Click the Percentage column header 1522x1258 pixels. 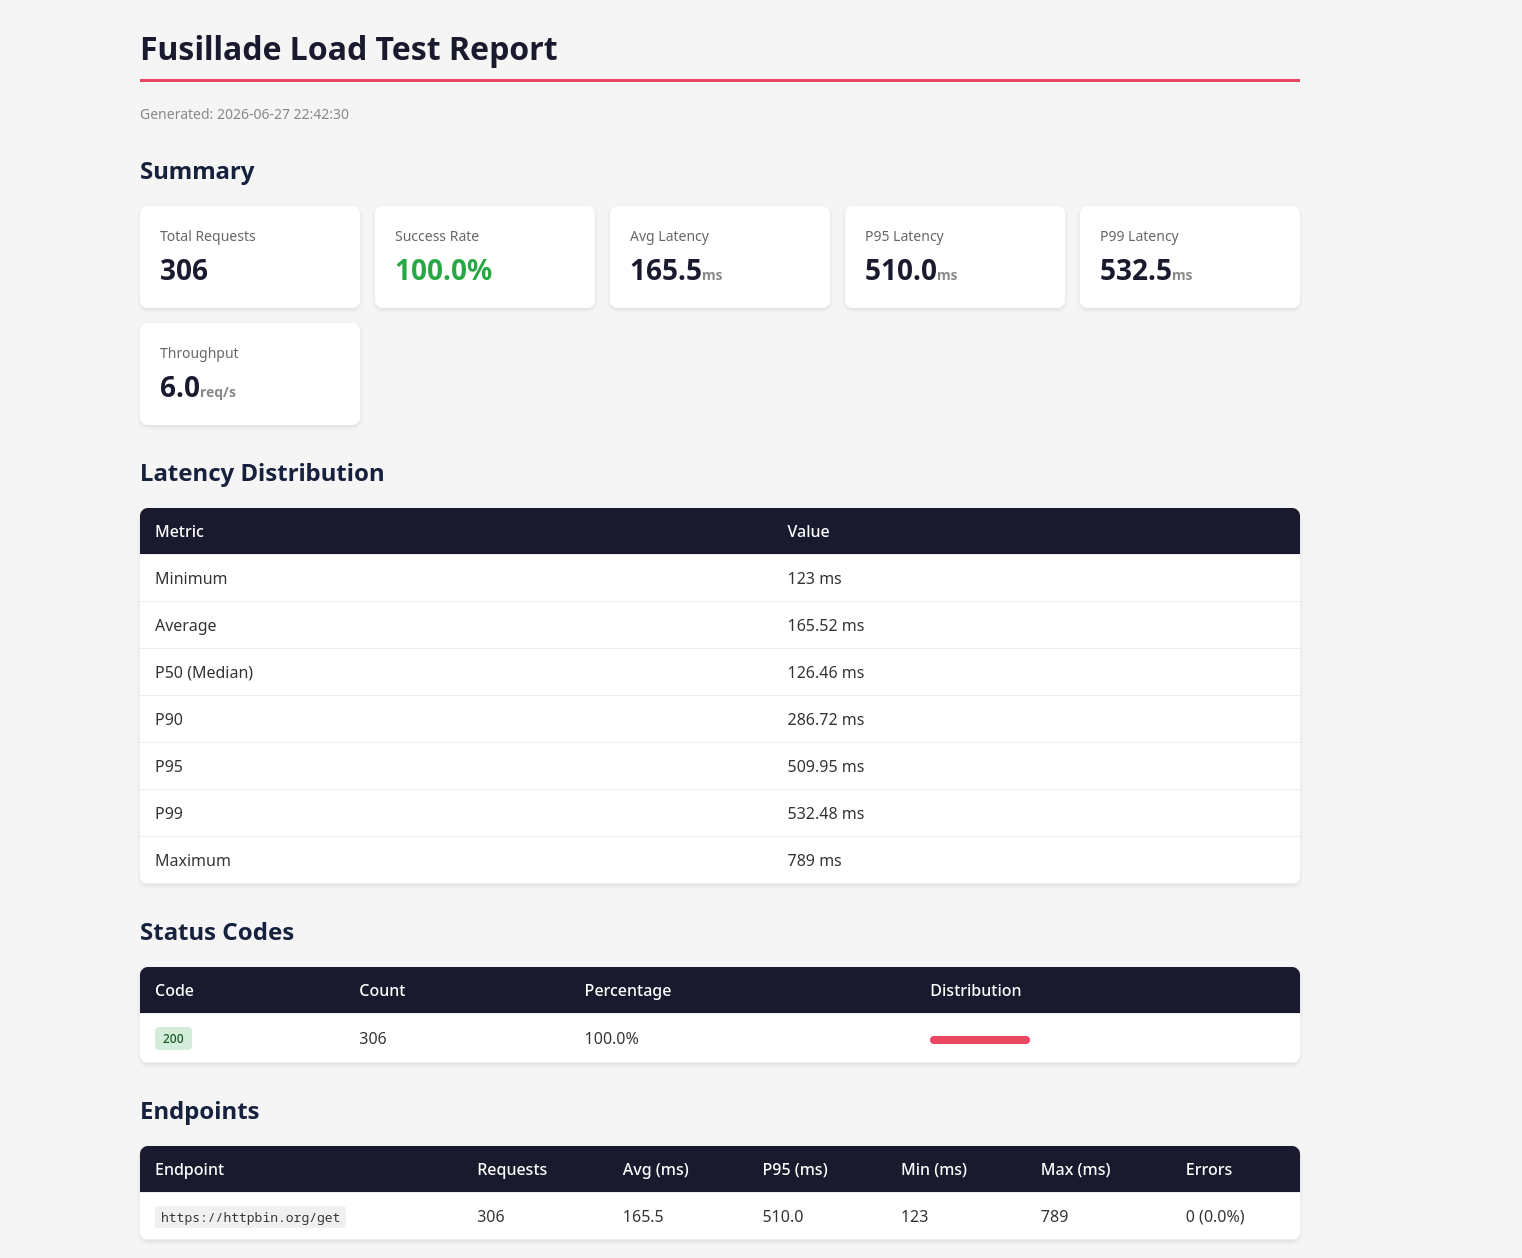[x=627, y=990]
